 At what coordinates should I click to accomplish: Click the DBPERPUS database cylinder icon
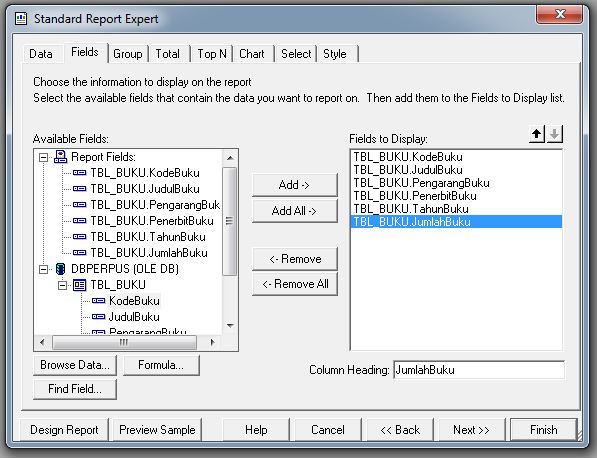tap(61, 269)
